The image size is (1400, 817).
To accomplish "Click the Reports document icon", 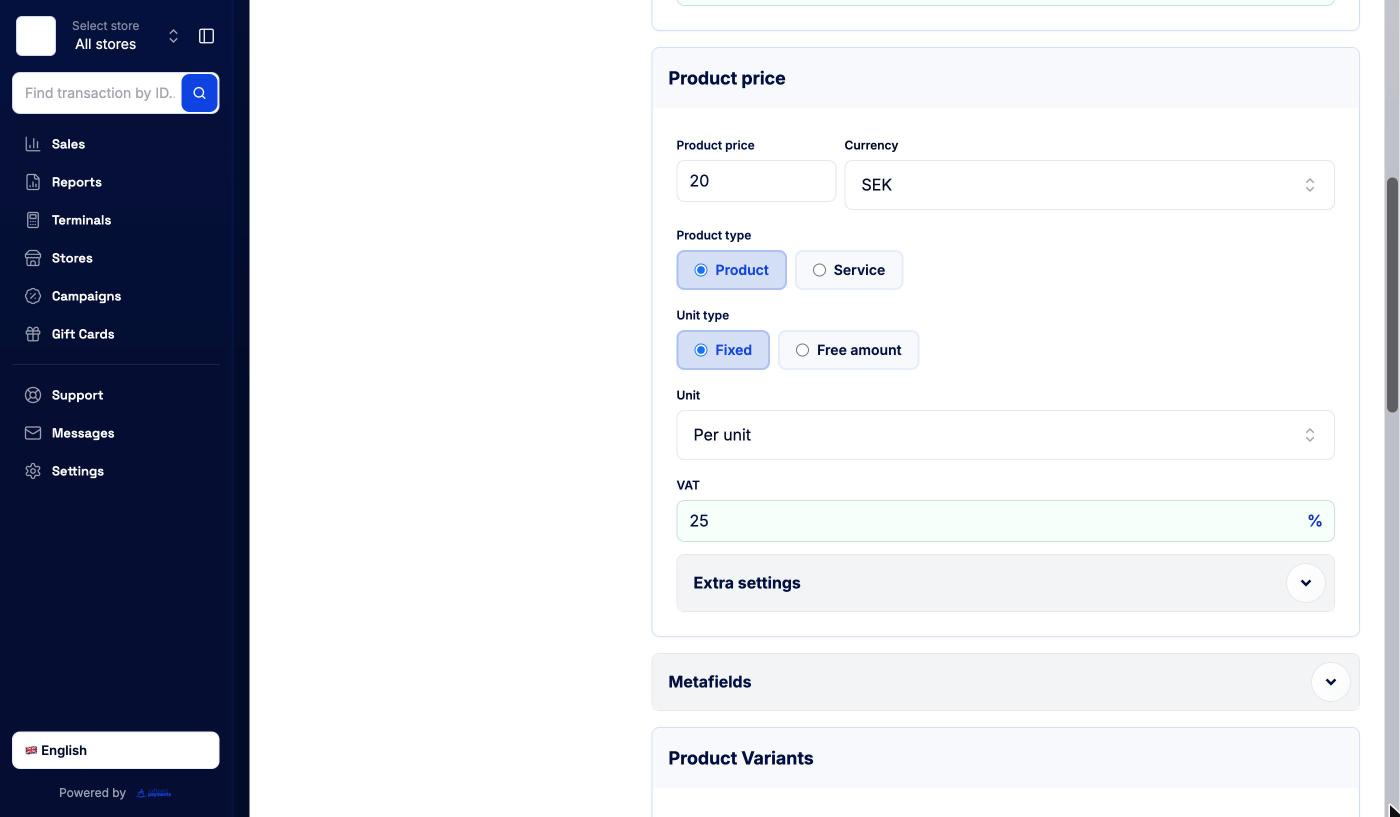I will click(x=33, y=182).
